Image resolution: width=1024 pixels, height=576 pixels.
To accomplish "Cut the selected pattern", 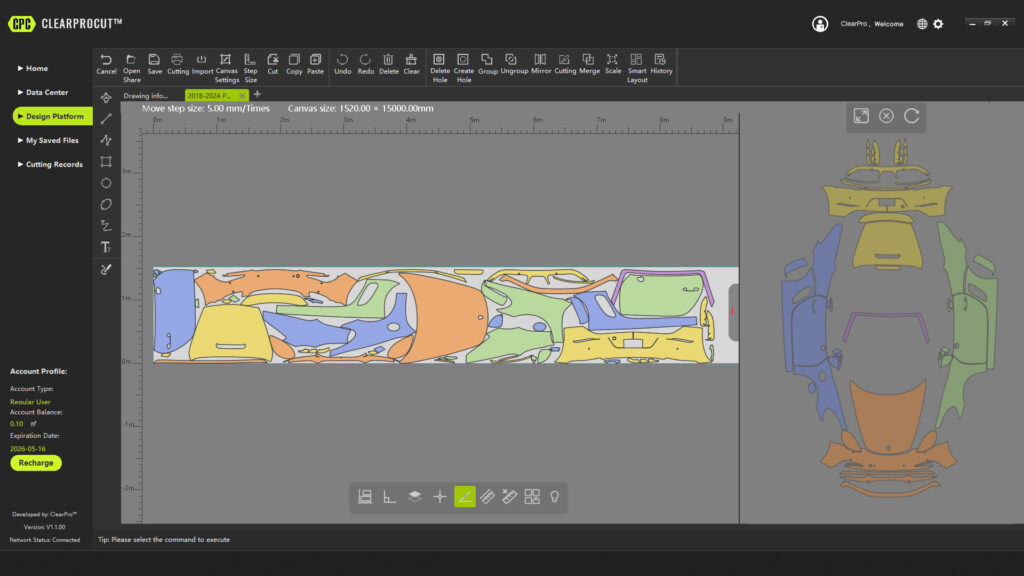I will [272, 64].
